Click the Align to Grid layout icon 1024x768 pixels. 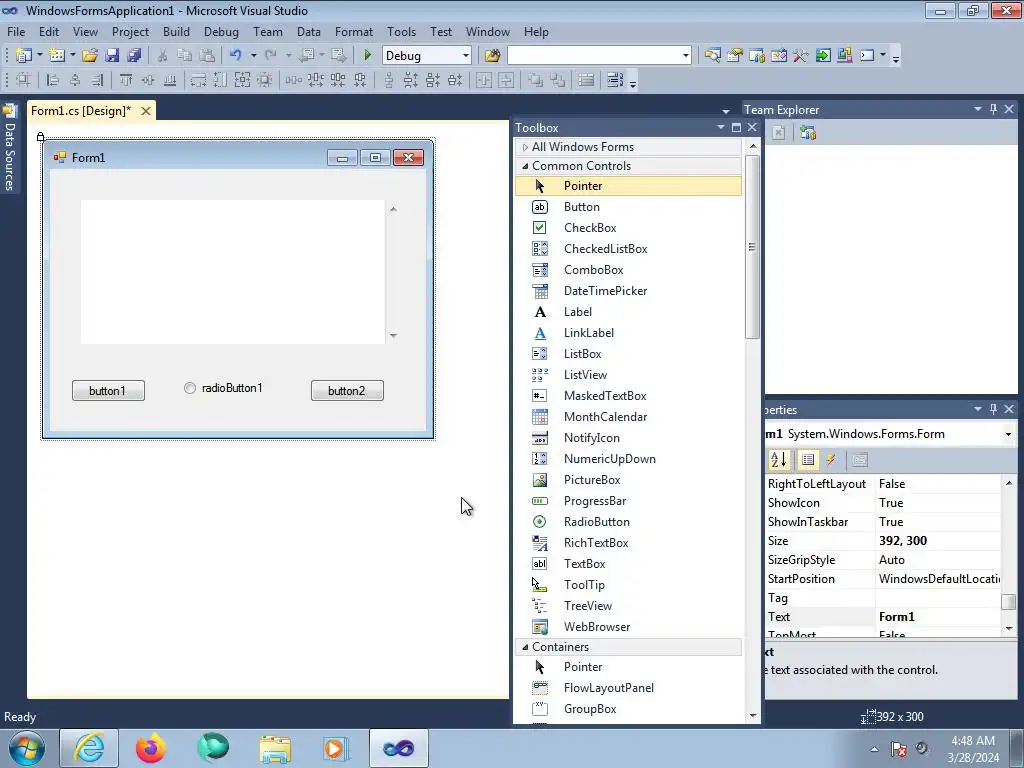coord(23,80)
